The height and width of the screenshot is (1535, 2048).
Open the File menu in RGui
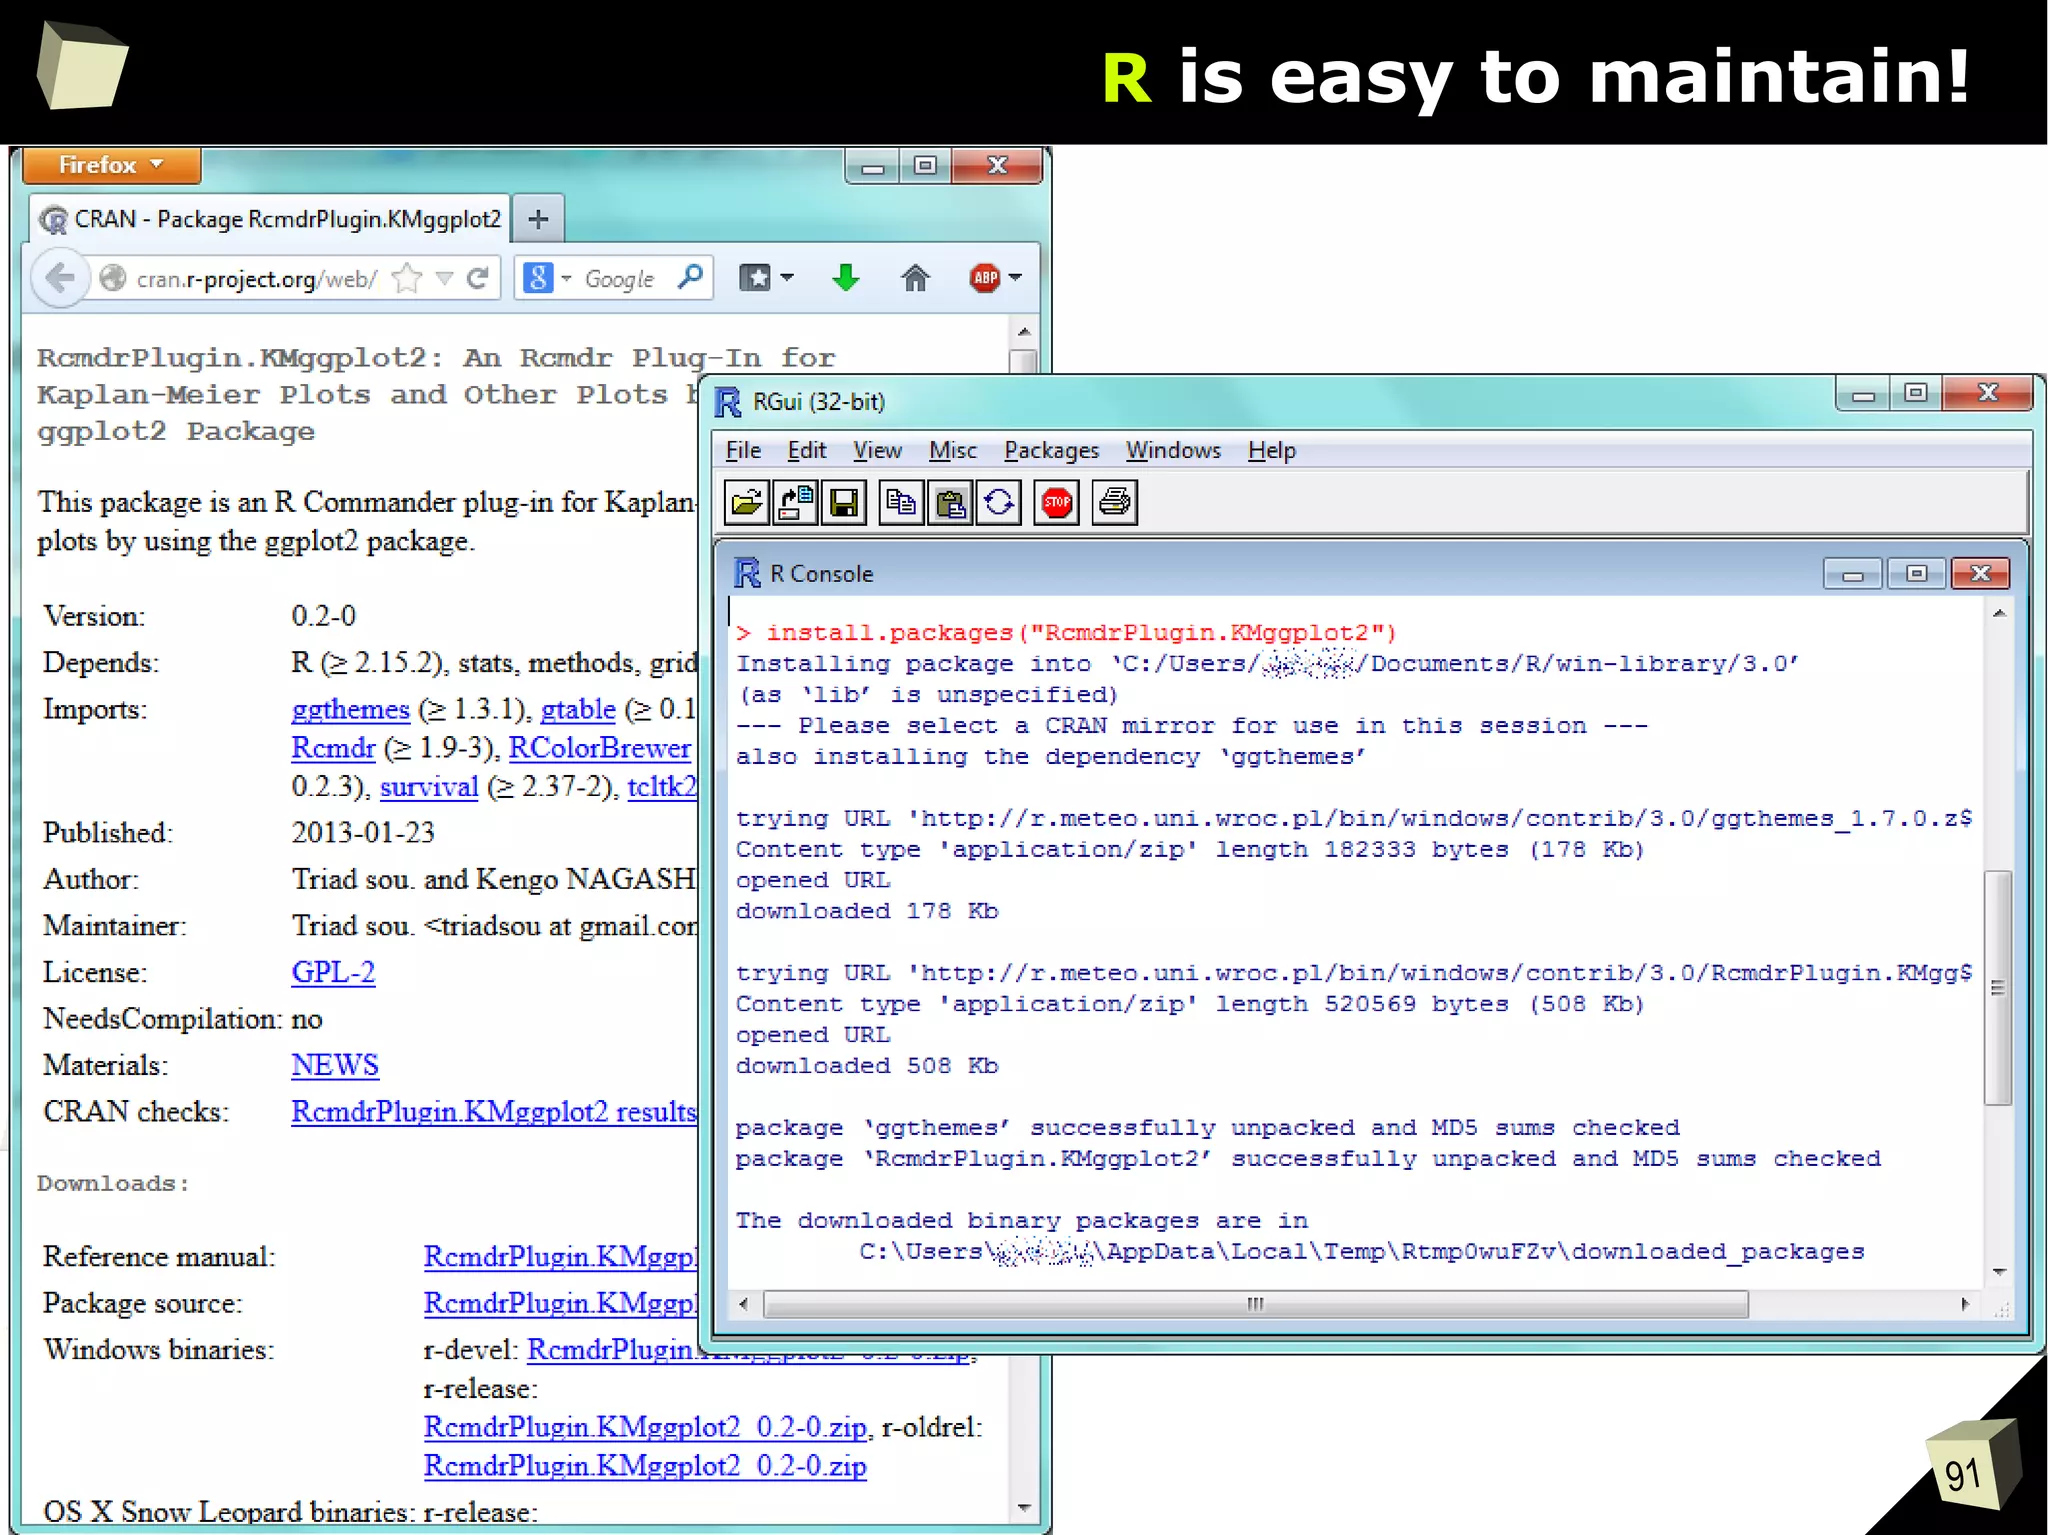click(743, 451)
